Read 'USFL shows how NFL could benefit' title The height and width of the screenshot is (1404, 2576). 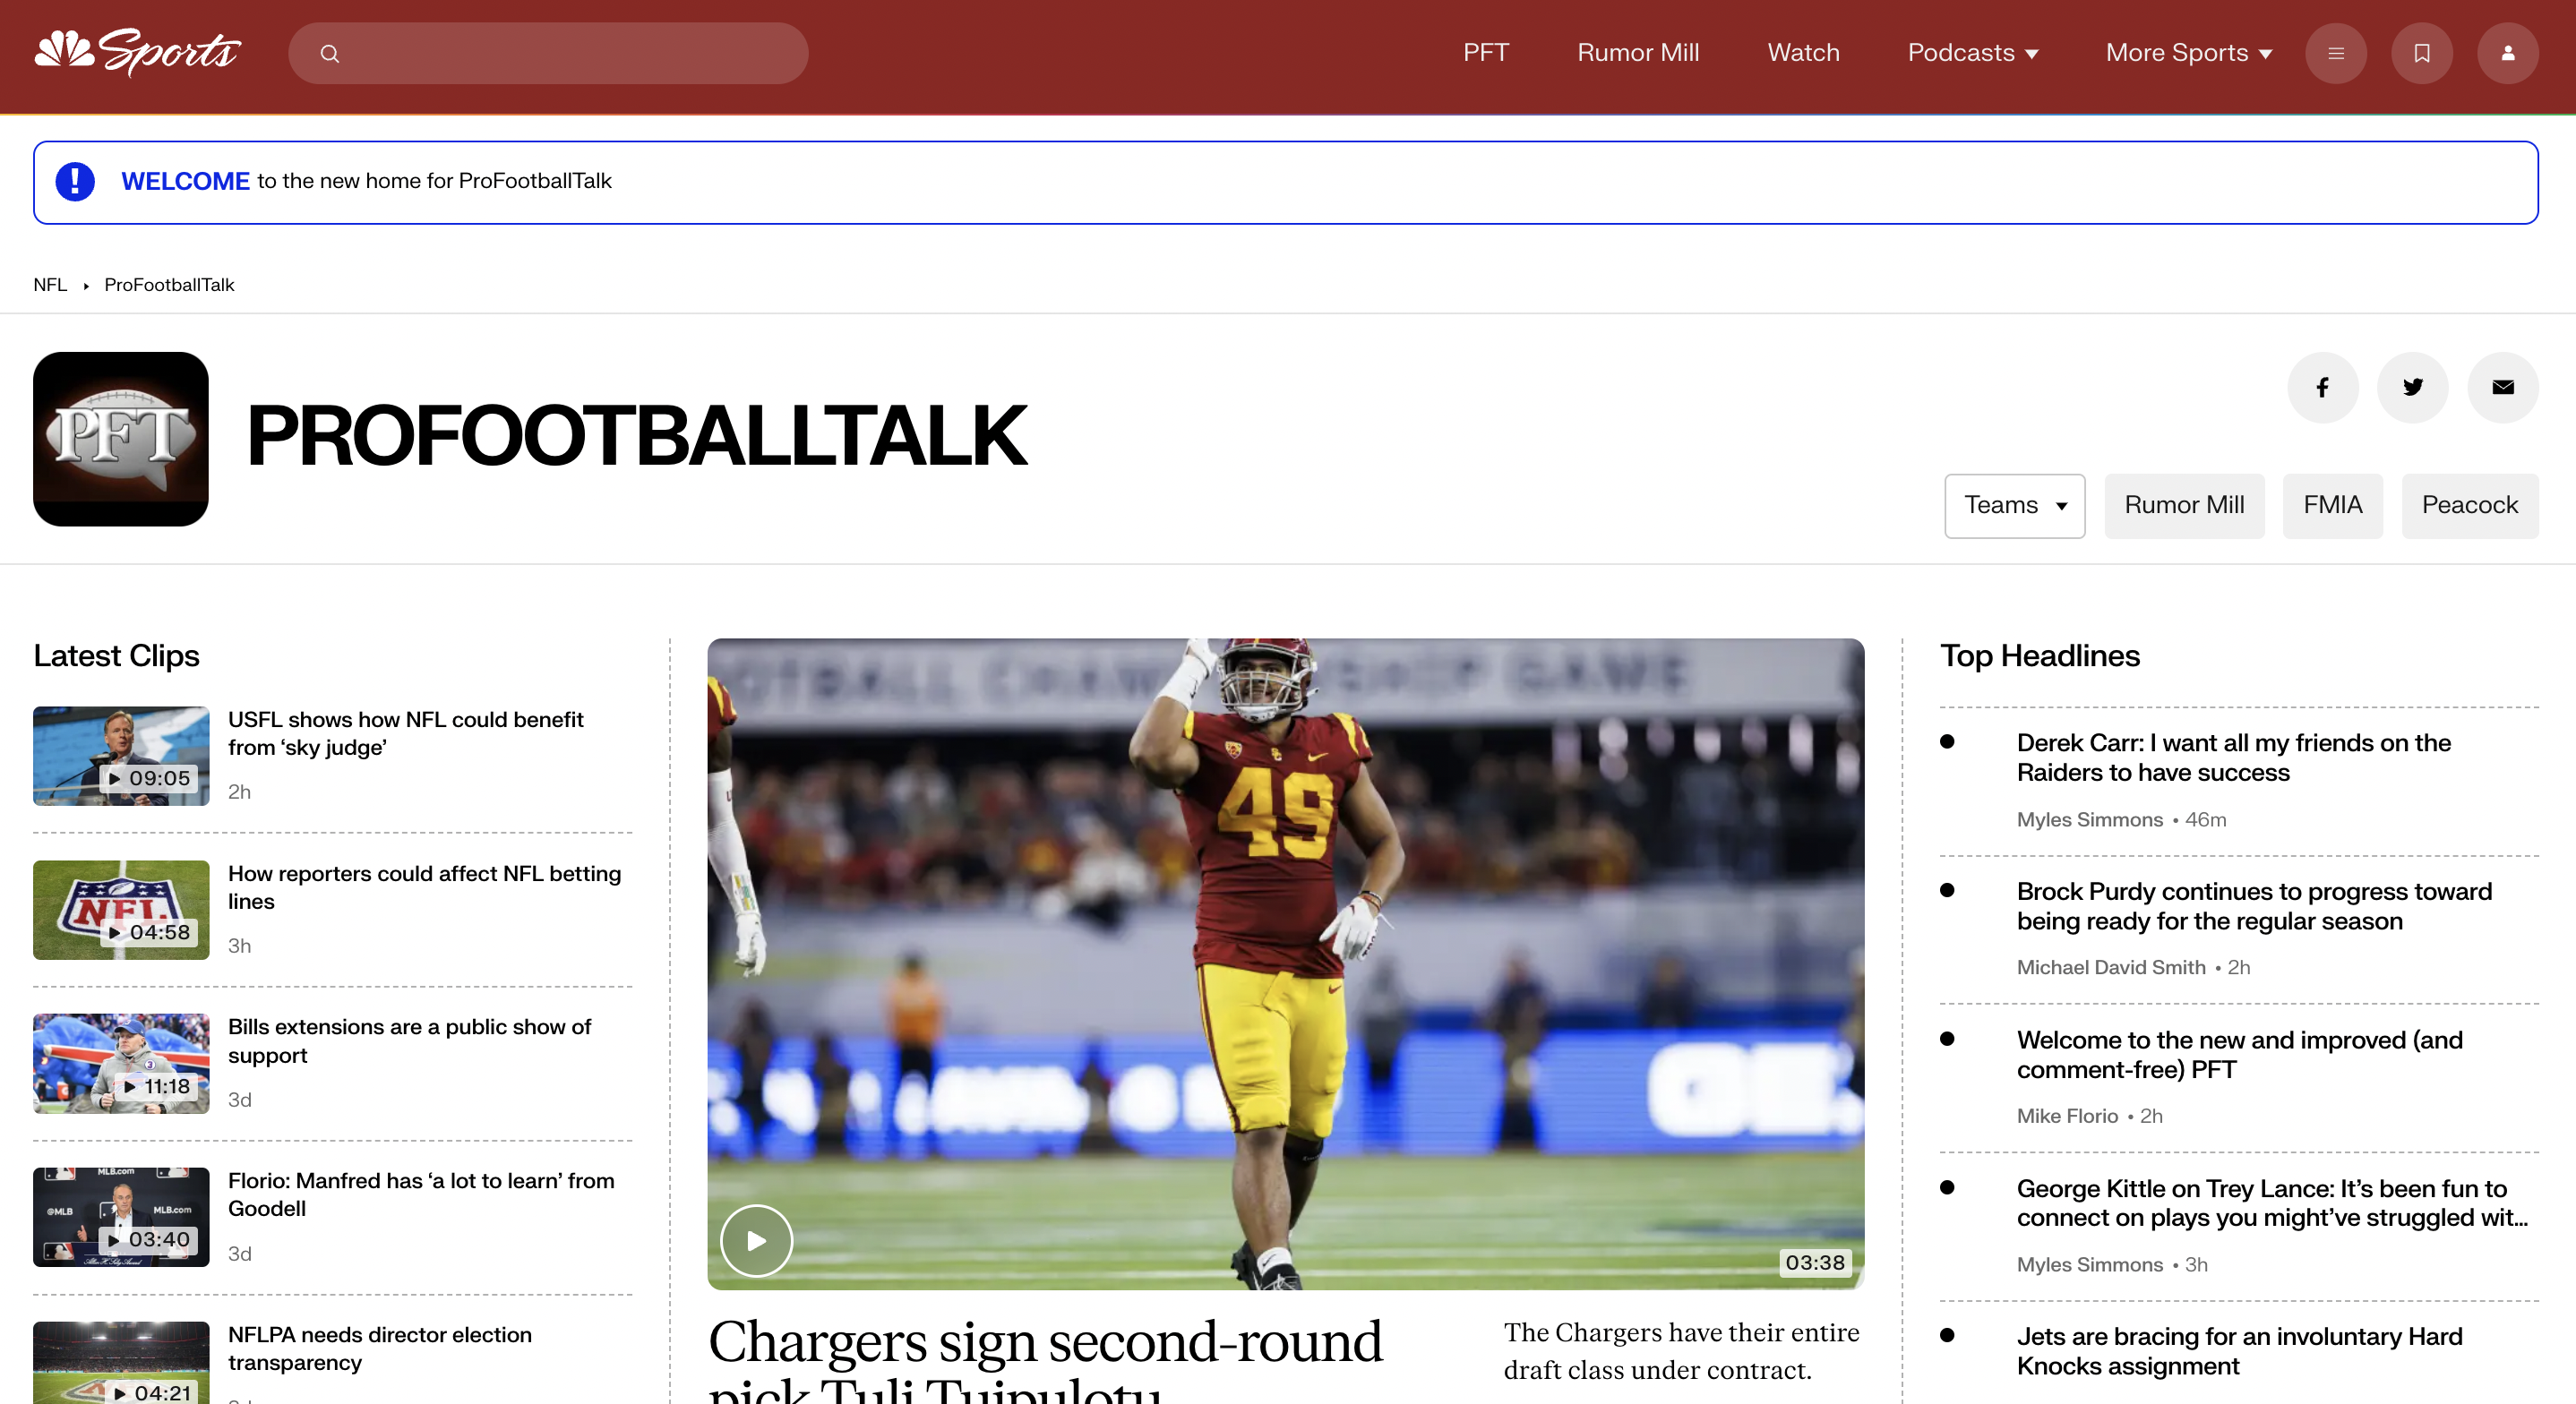point(406,734)
